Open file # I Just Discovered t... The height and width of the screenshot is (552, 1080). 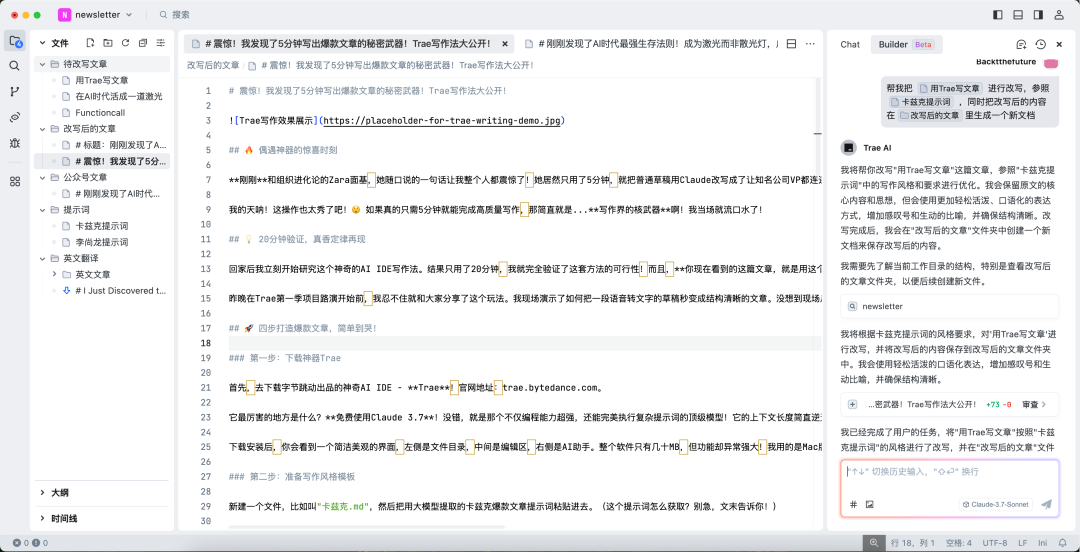click(121, 291)
